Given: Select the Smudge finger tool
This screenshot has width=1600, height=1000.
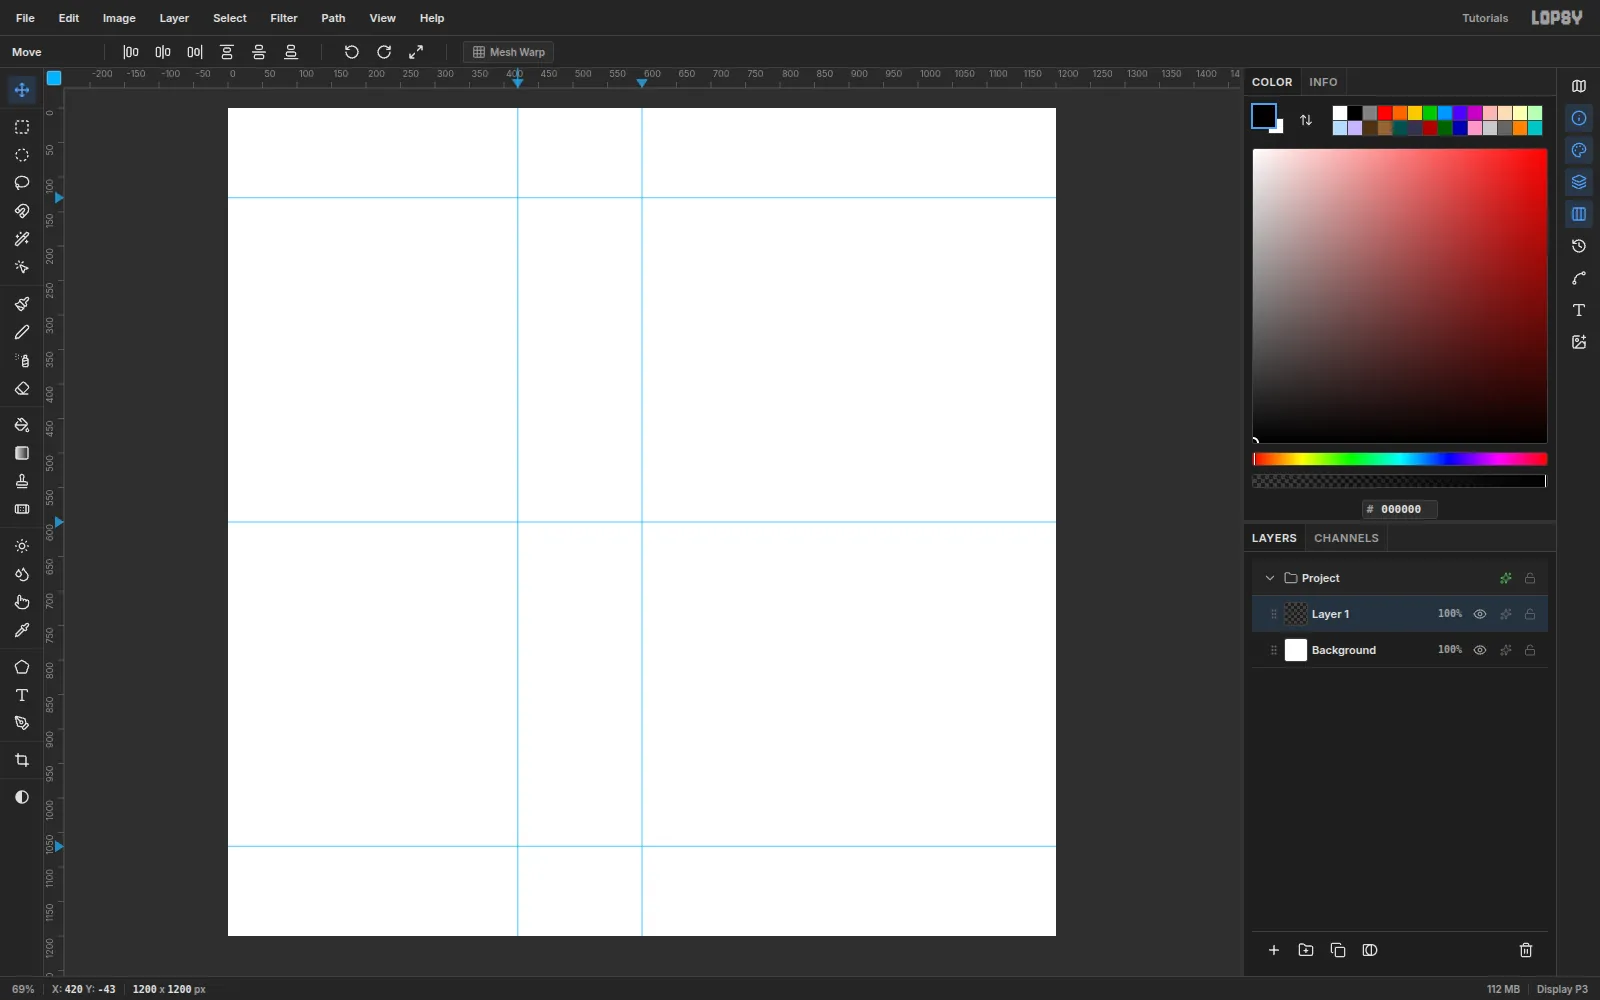Looking at the screenshot, I should (21, 602).
